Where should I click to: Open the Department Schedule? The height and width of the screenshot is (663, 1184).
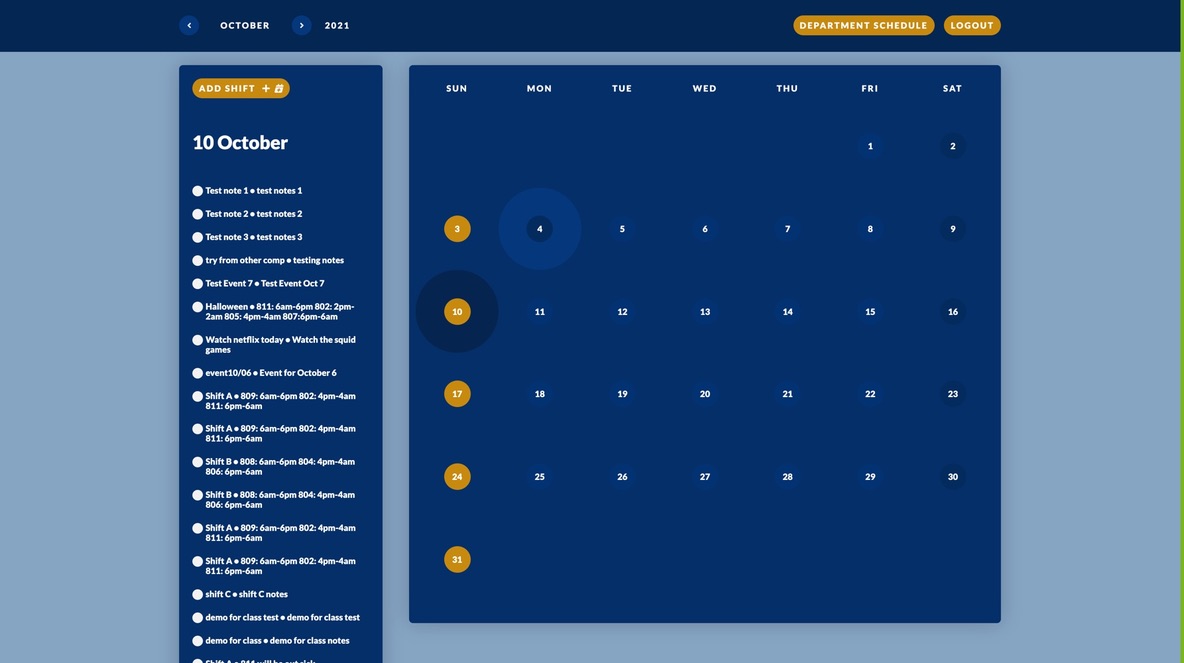863,26
